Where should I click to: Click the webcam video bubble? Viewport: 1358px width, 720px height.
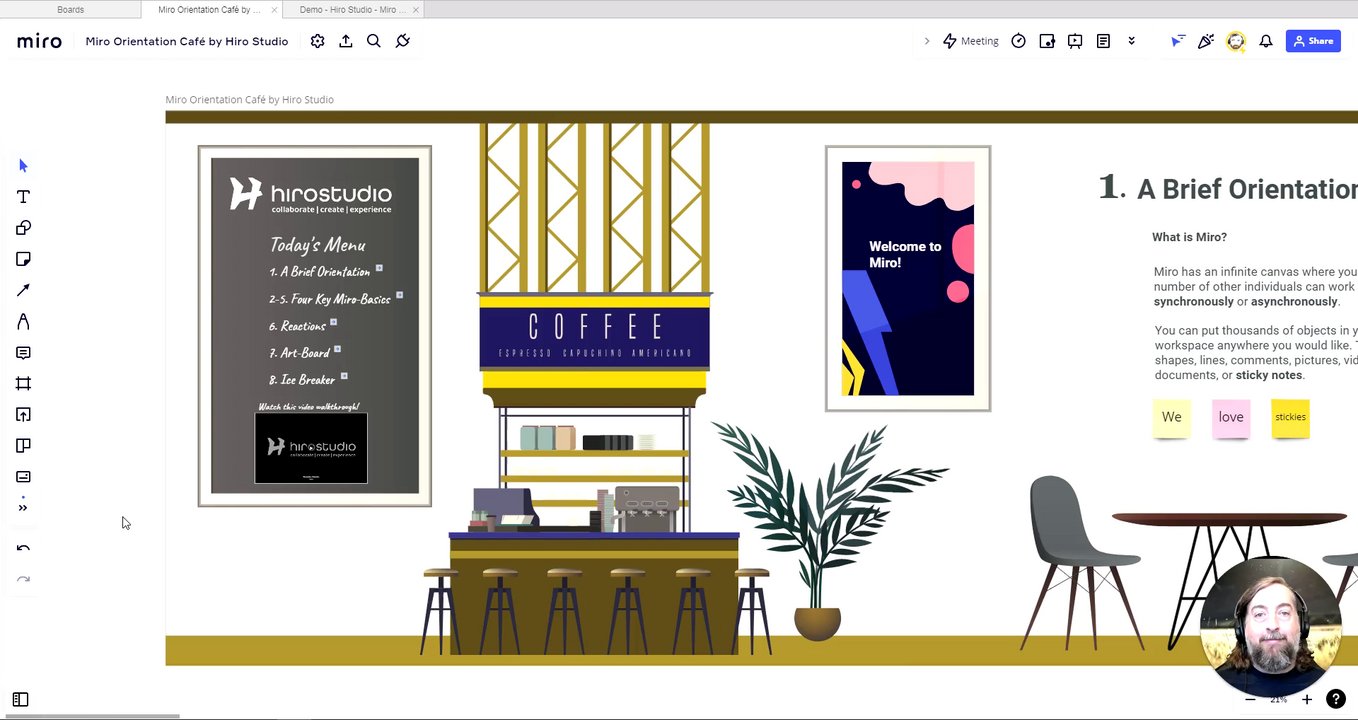[1271, 625]
